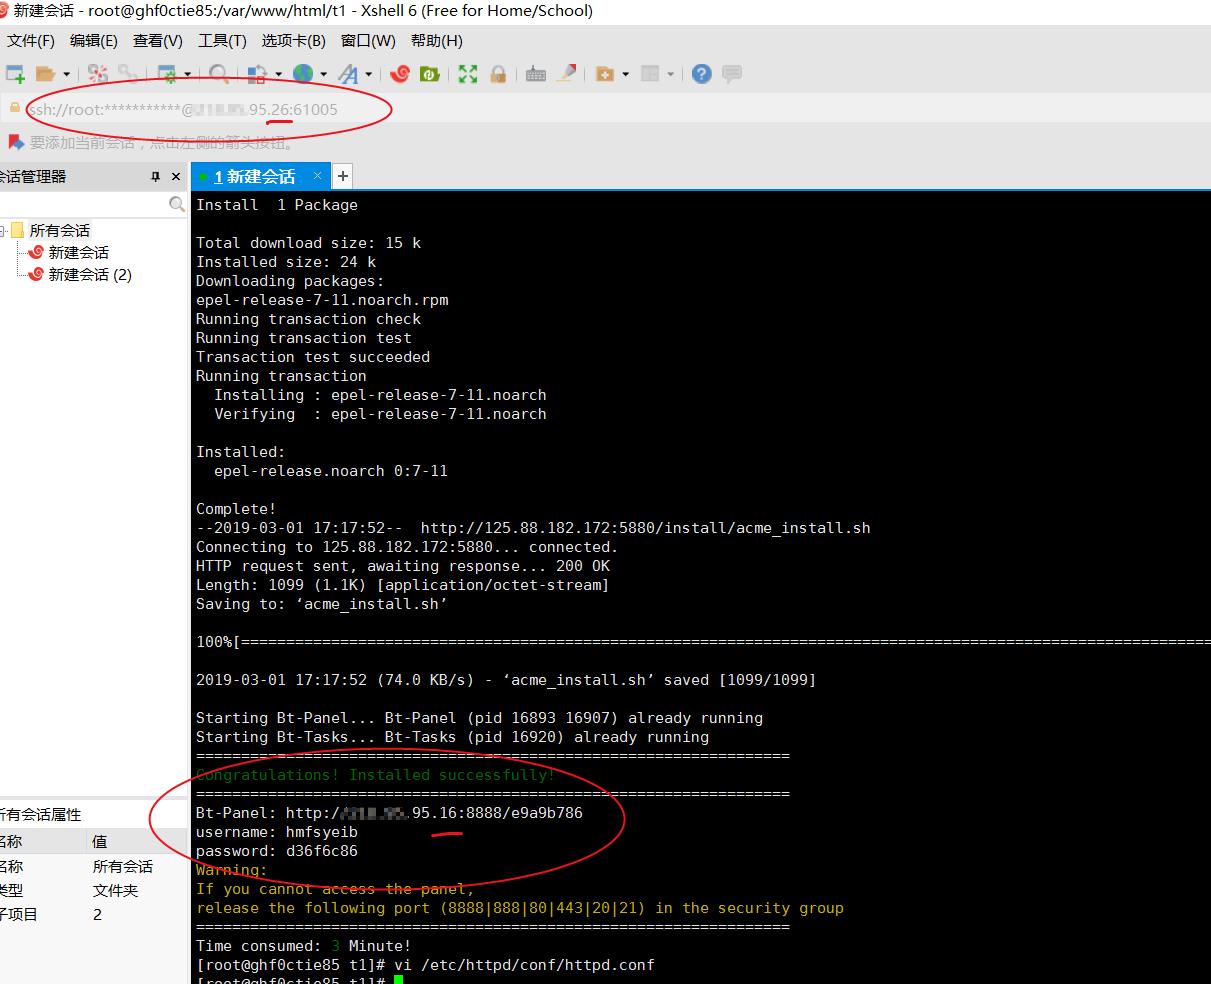Open the 编辑(E) menu
The image size is (1211, 984).
(x=94, y=41)
